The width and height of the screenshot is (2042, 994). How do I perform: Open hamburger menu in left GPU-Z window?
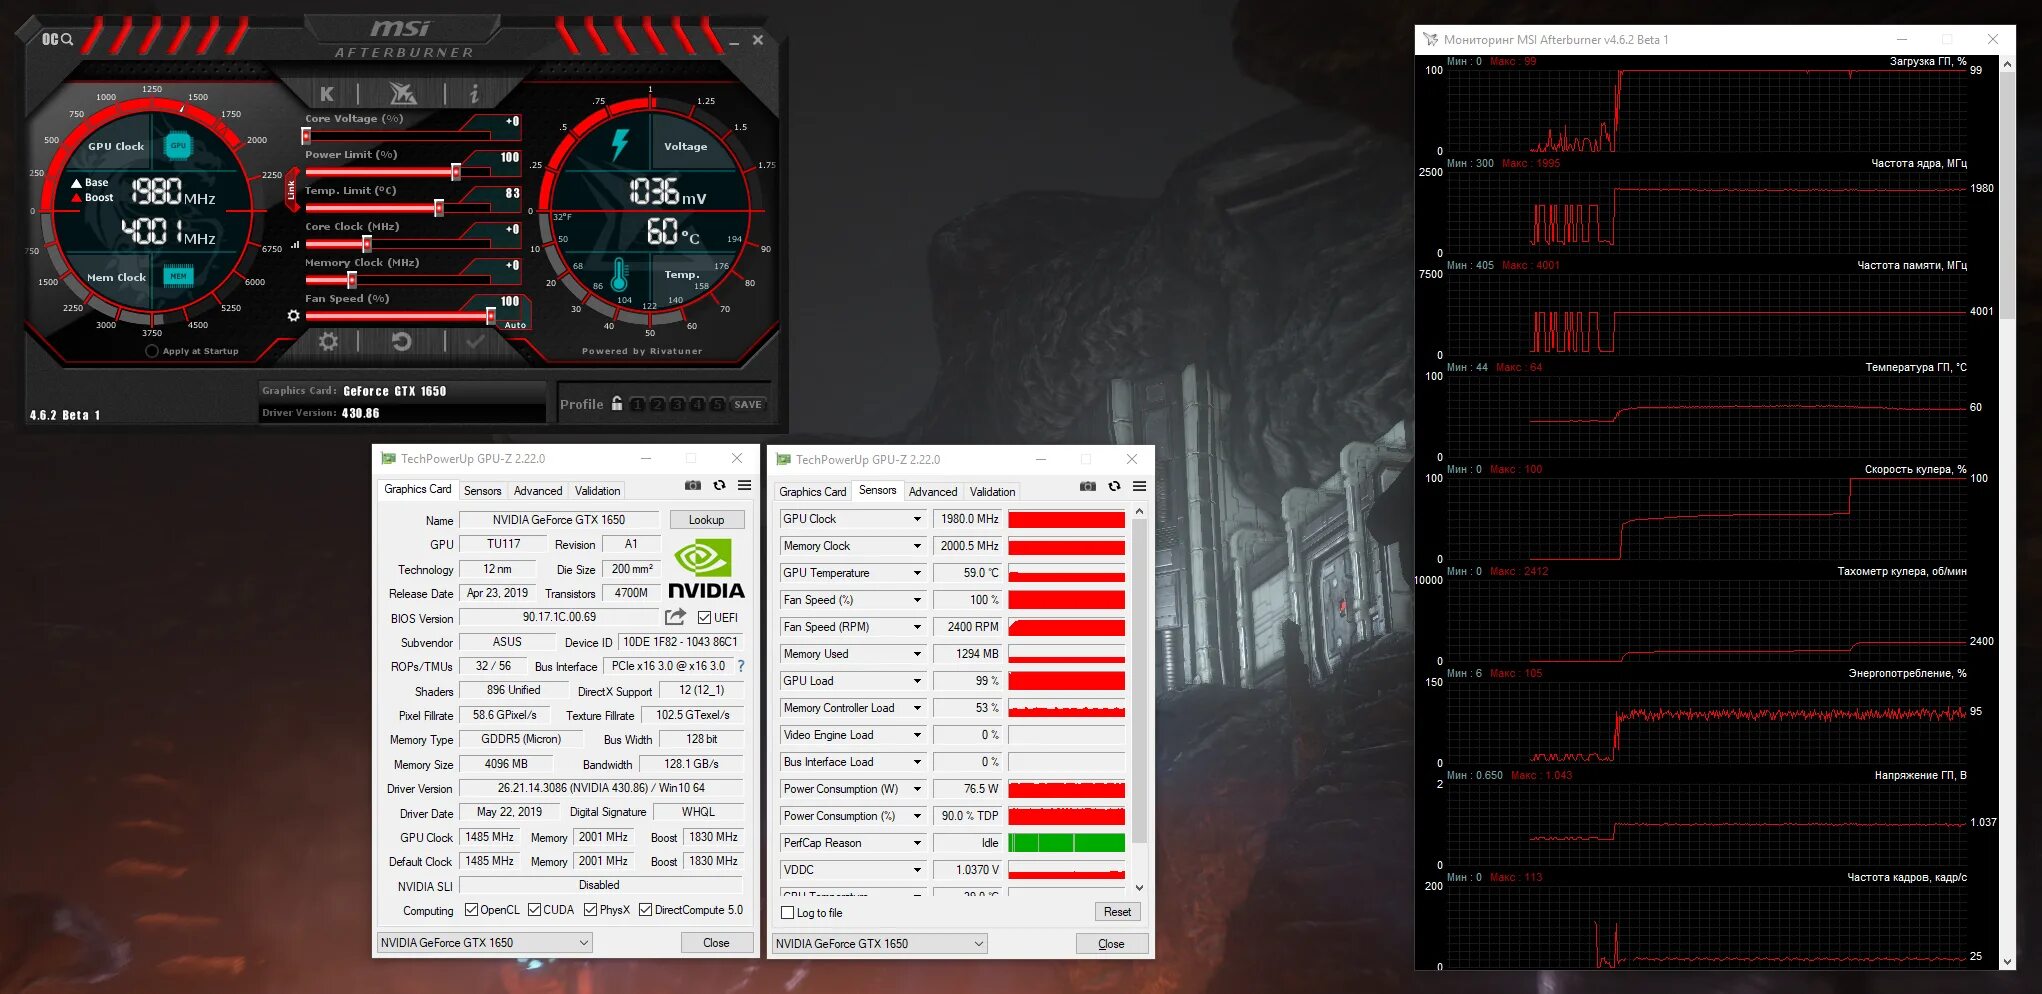click(x=744, y=485)
